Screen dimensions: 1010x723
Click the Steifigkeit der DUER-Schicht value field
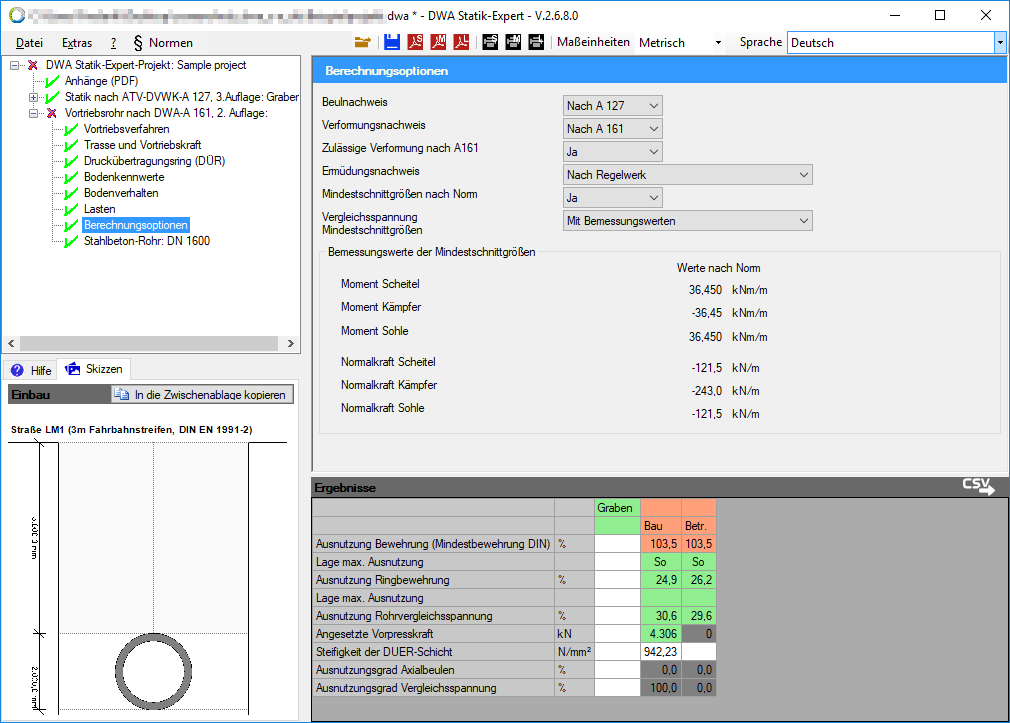coord(660,651)
